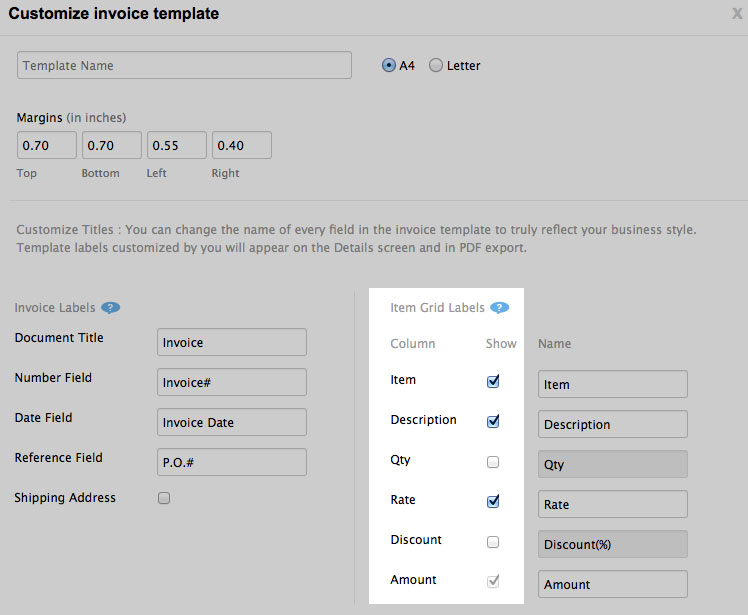The width and height of the screenshot is (748, 615).
Task: Click the 'Document Title' label
Action: (59, 337)
